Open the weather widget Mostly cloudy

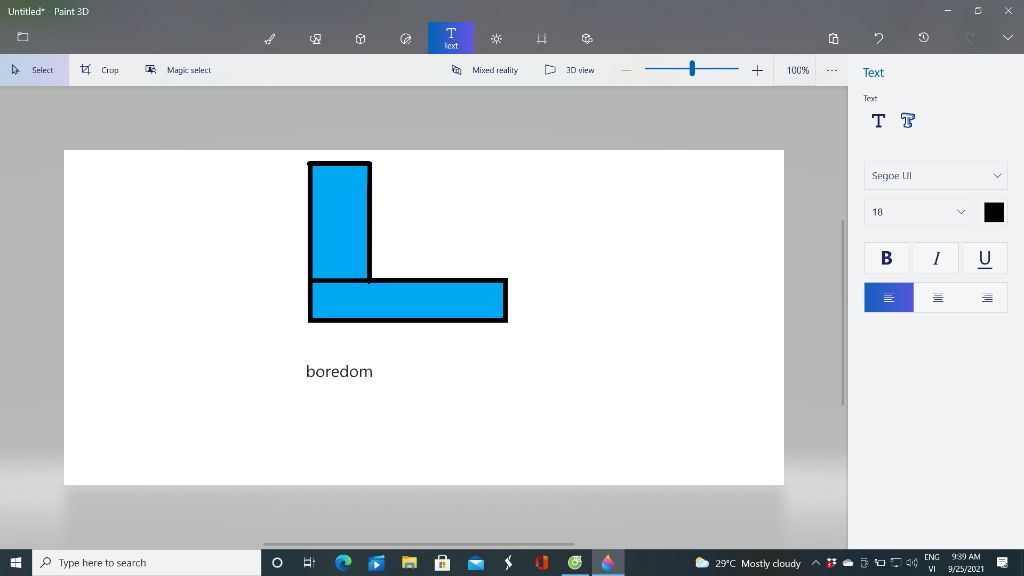pos(748,563)
